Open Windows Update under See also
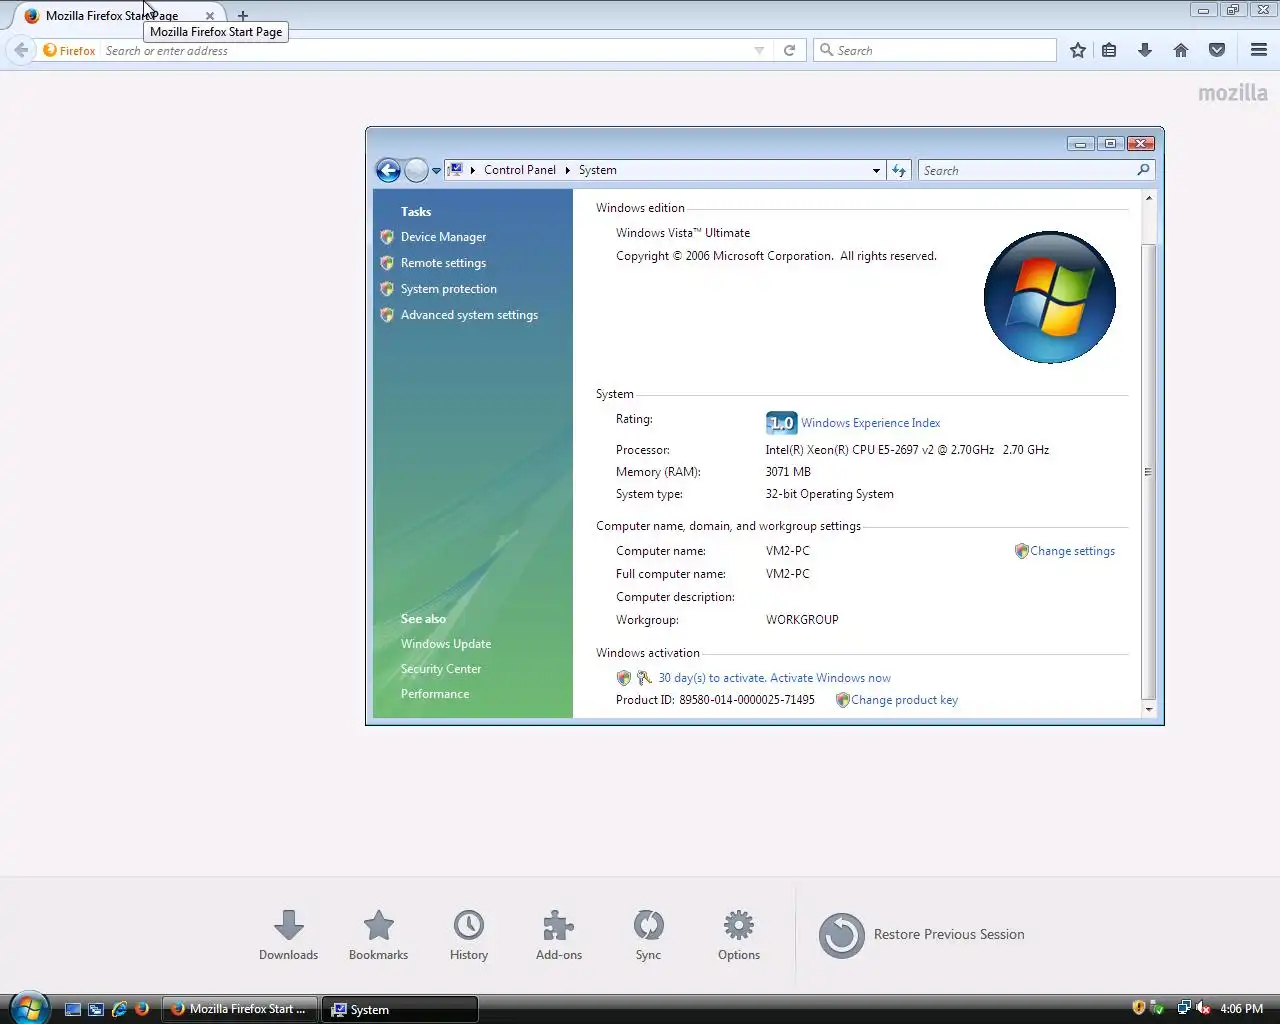Screen dimensions: 1280x1024 [446, 644]
